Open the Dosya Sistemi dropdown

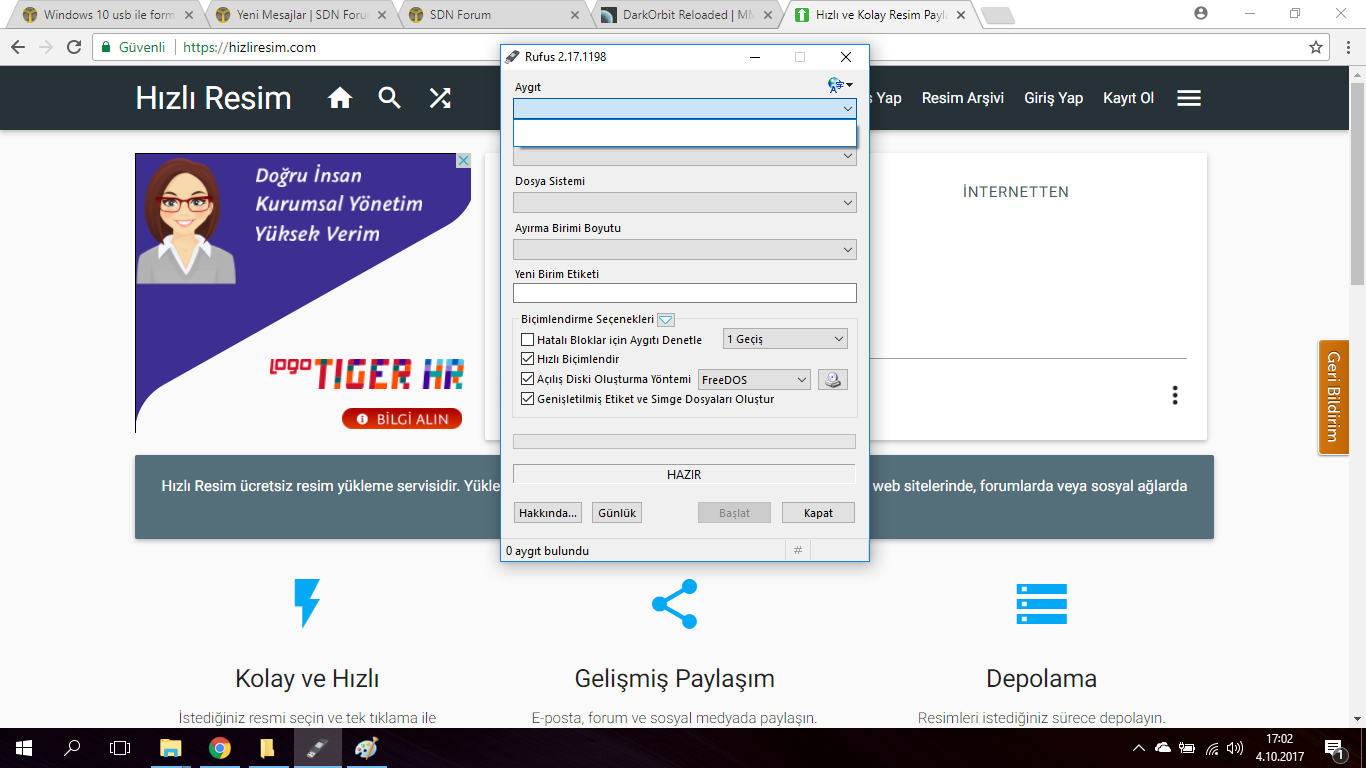click(x=685, y=203)
